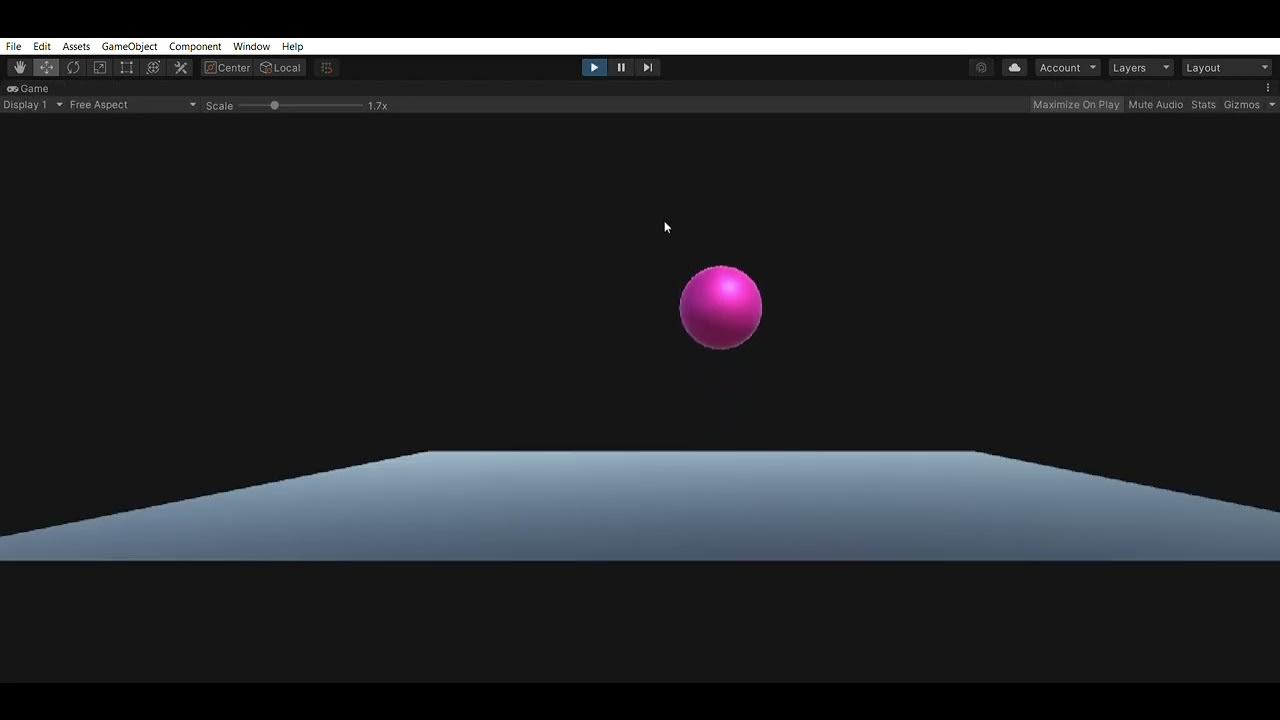Select the Game tab
The image size is (1280, 720).
click(28, 88)
